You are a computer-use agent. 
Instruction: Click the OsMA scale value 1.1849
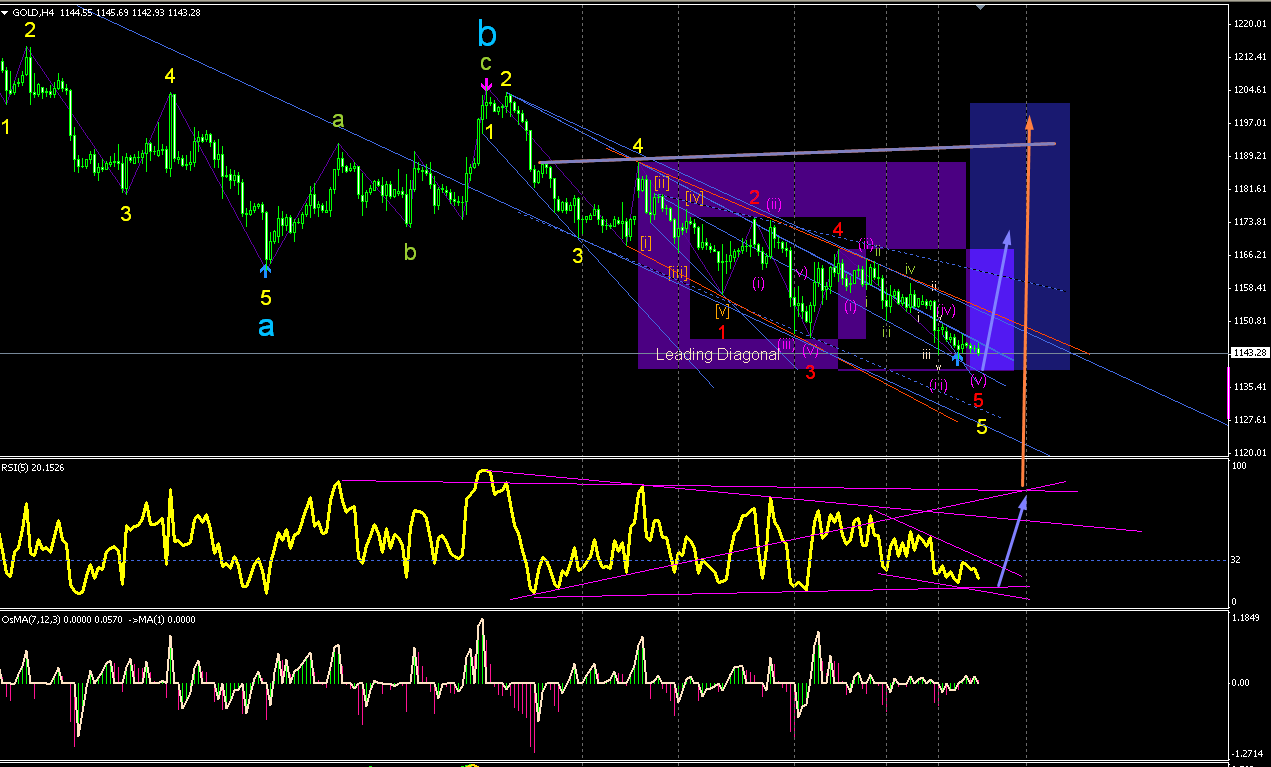pyautogui.click(x=1246, y=617)
